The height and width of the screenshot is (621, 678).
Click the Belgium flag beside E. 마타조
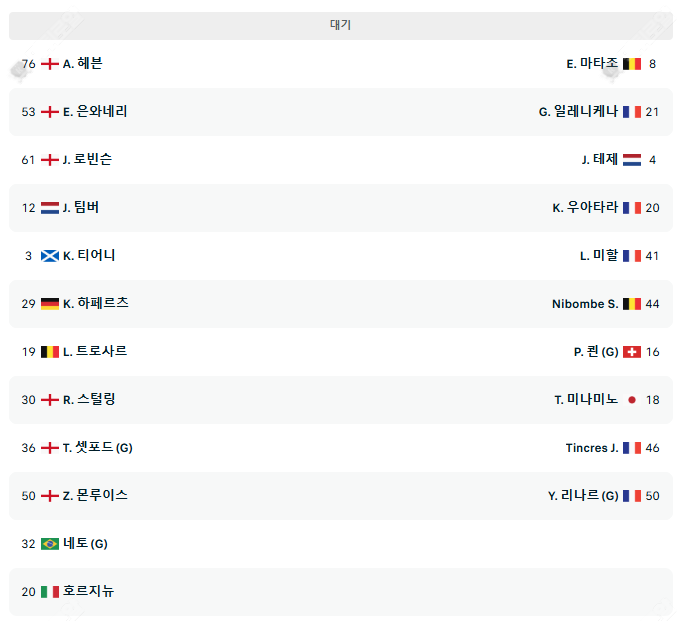(632, 64)
